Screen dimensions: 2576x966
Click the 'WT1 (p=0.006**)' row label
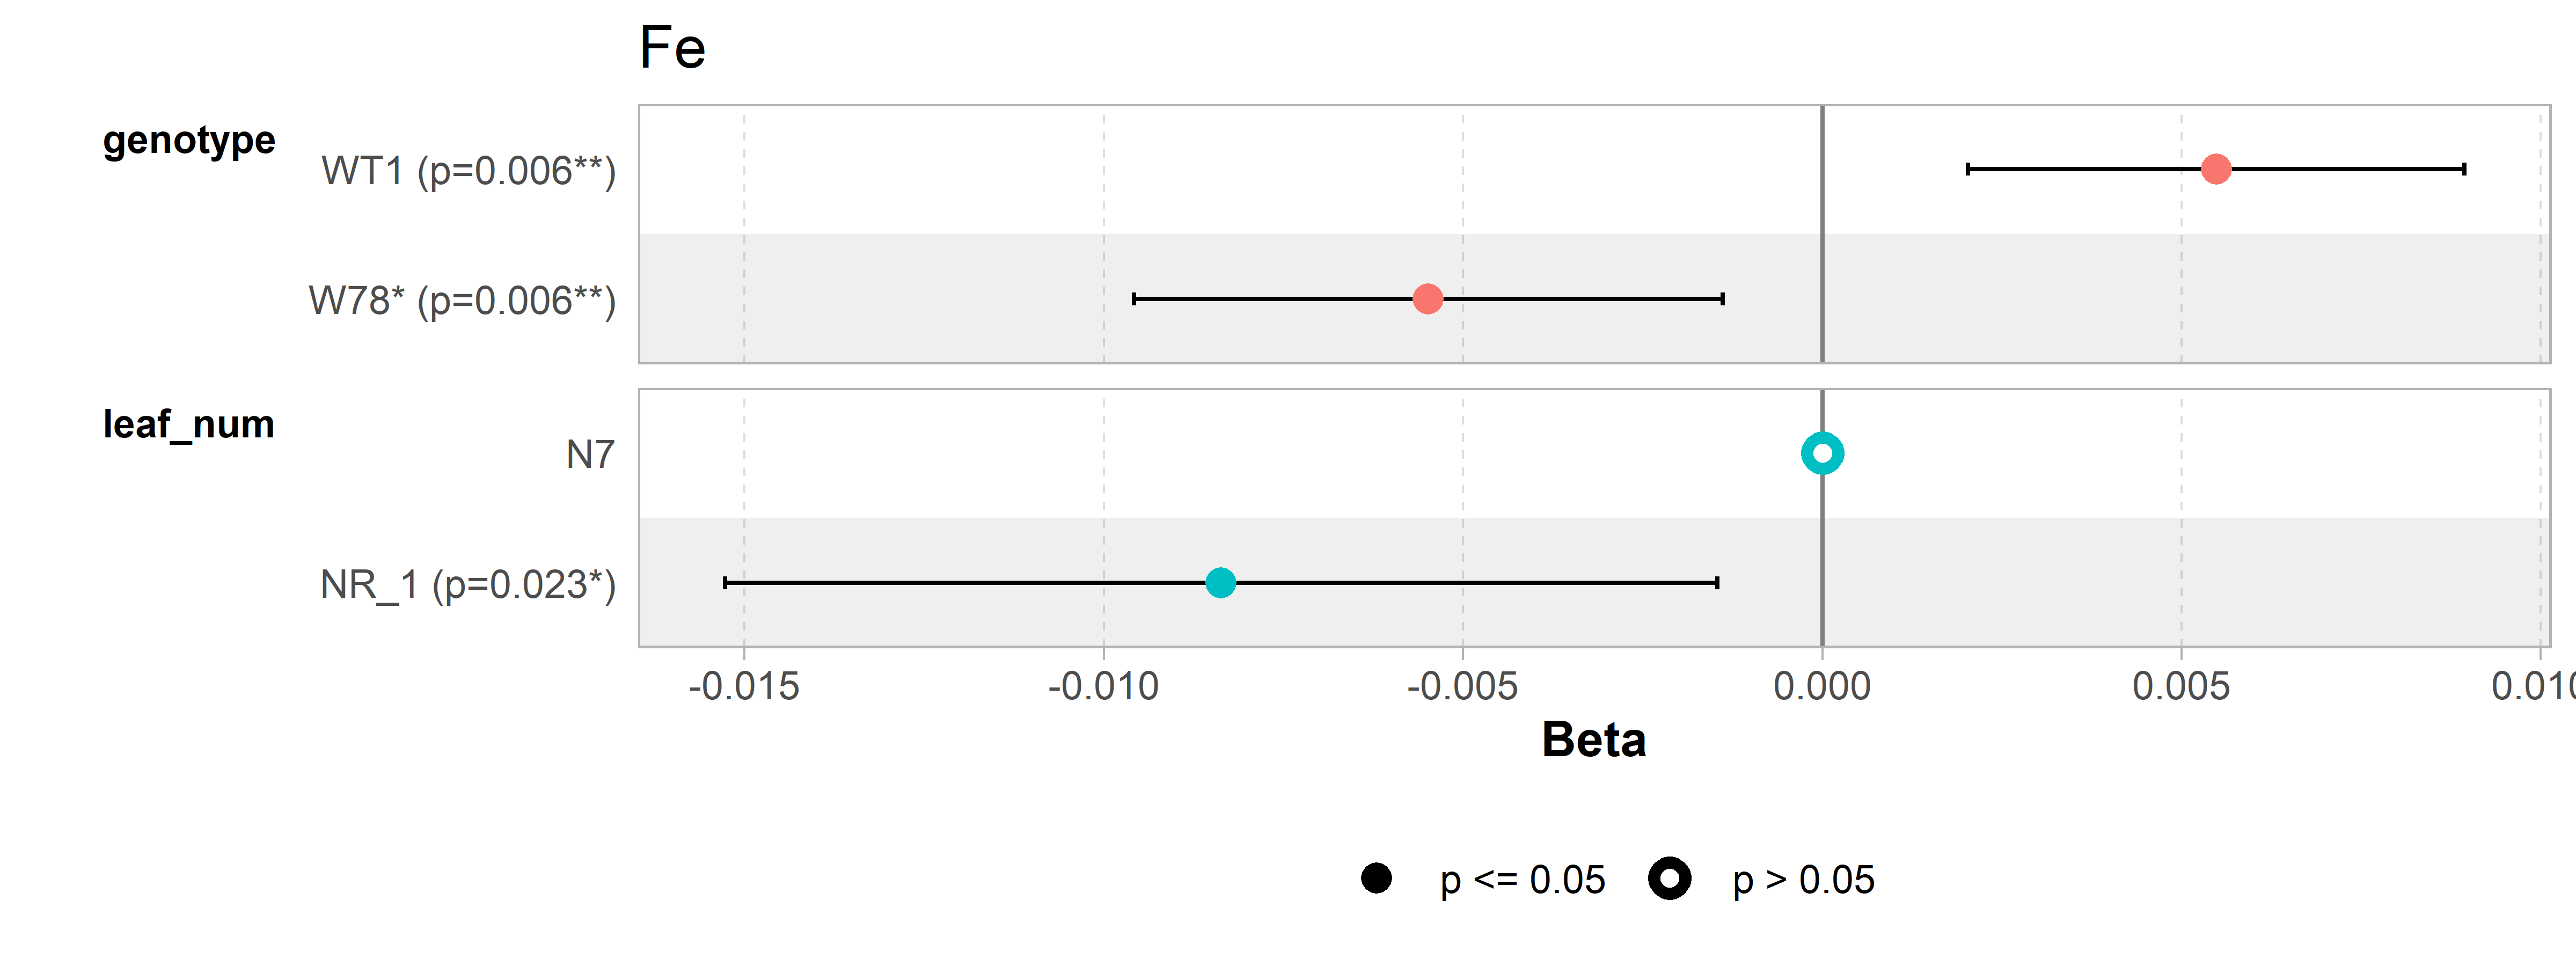click(468, 171)
